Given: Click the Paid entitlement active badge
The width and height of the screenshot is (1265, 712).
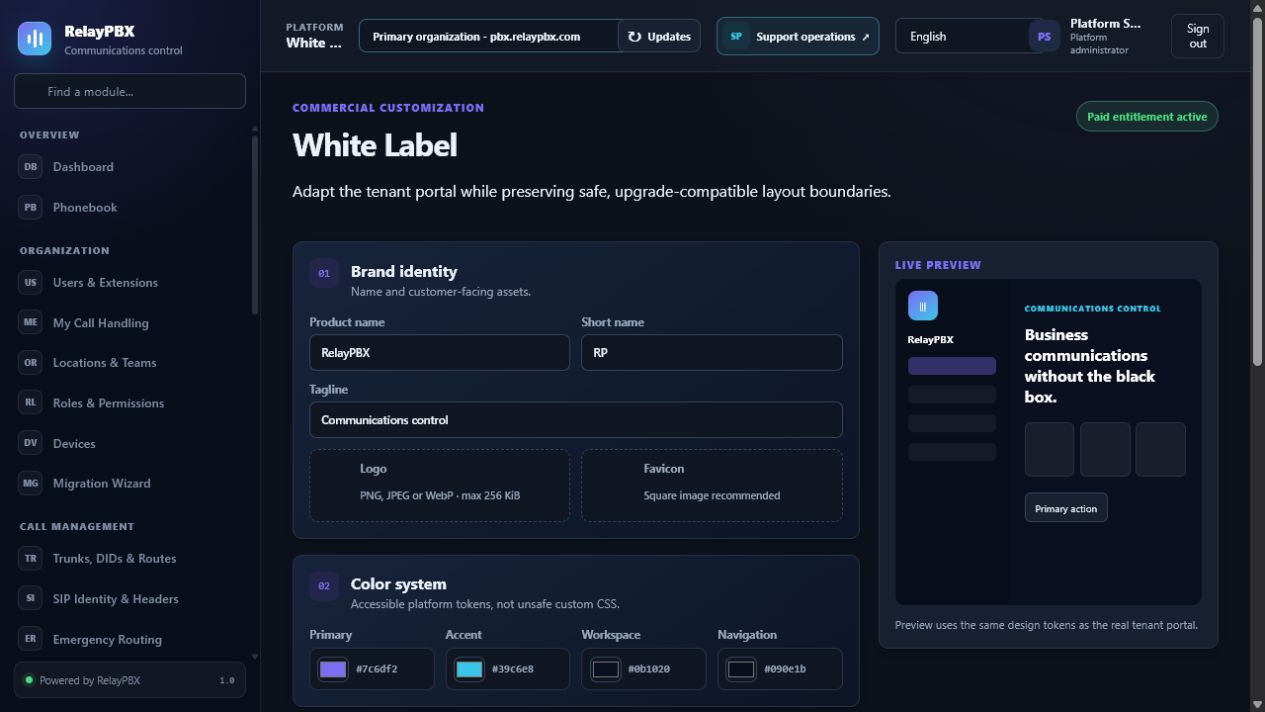Looking at the screenshot, I should coord(1147,116).
